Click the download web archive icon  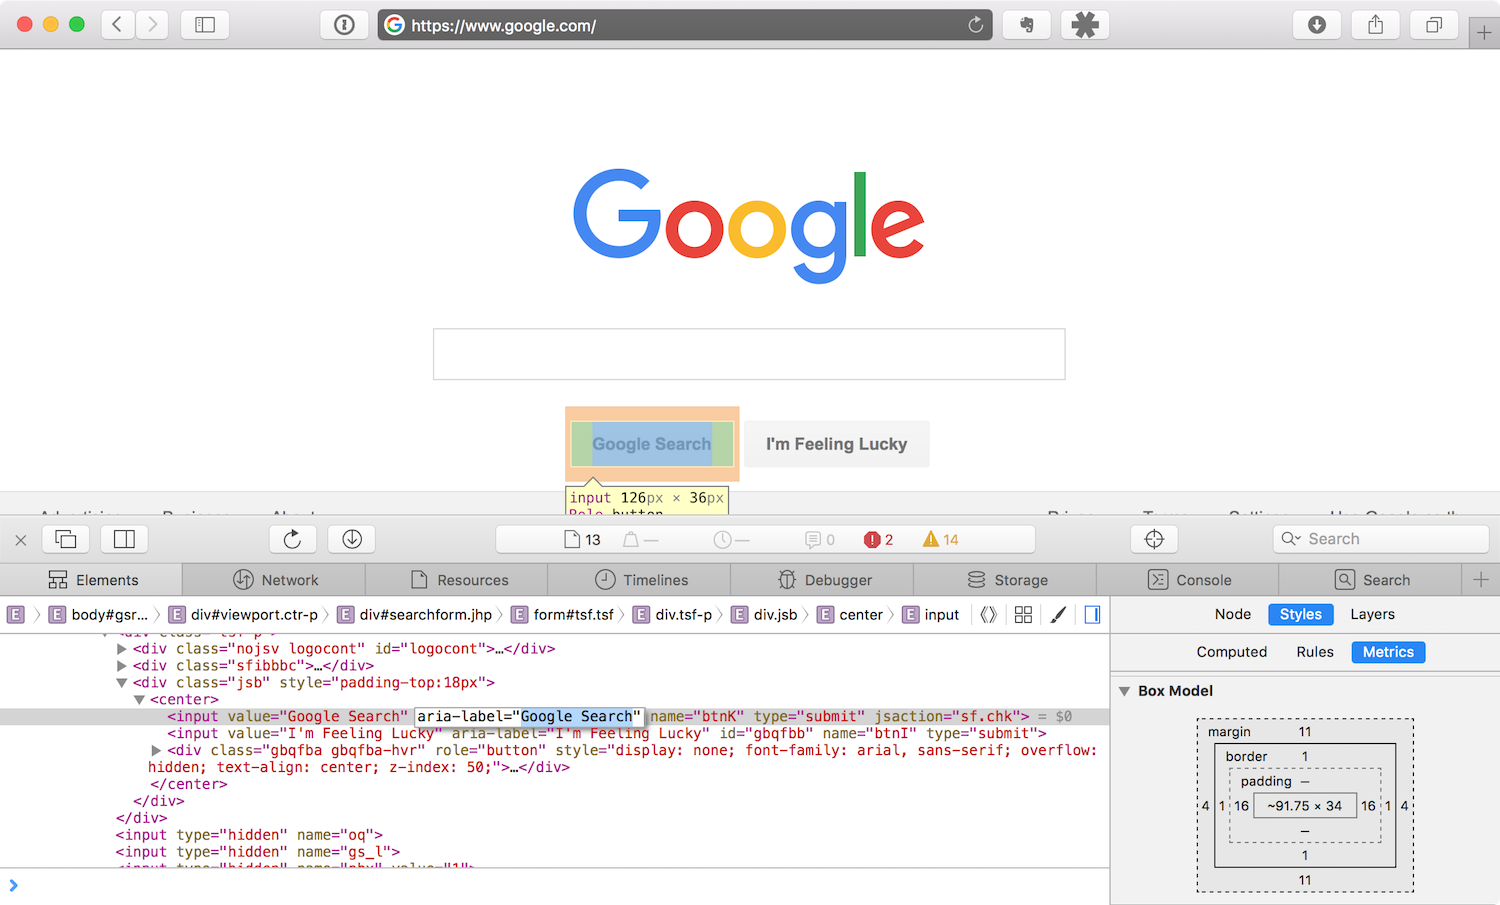coord(351,539)
